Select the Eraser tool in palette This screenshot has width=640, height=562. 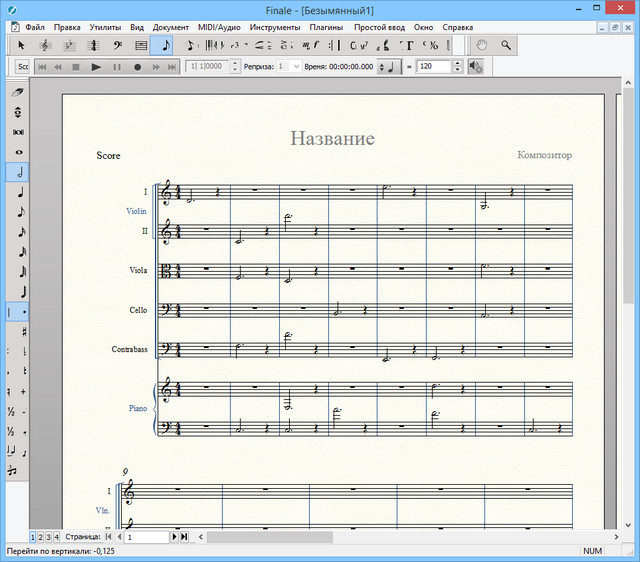point(17,92)
